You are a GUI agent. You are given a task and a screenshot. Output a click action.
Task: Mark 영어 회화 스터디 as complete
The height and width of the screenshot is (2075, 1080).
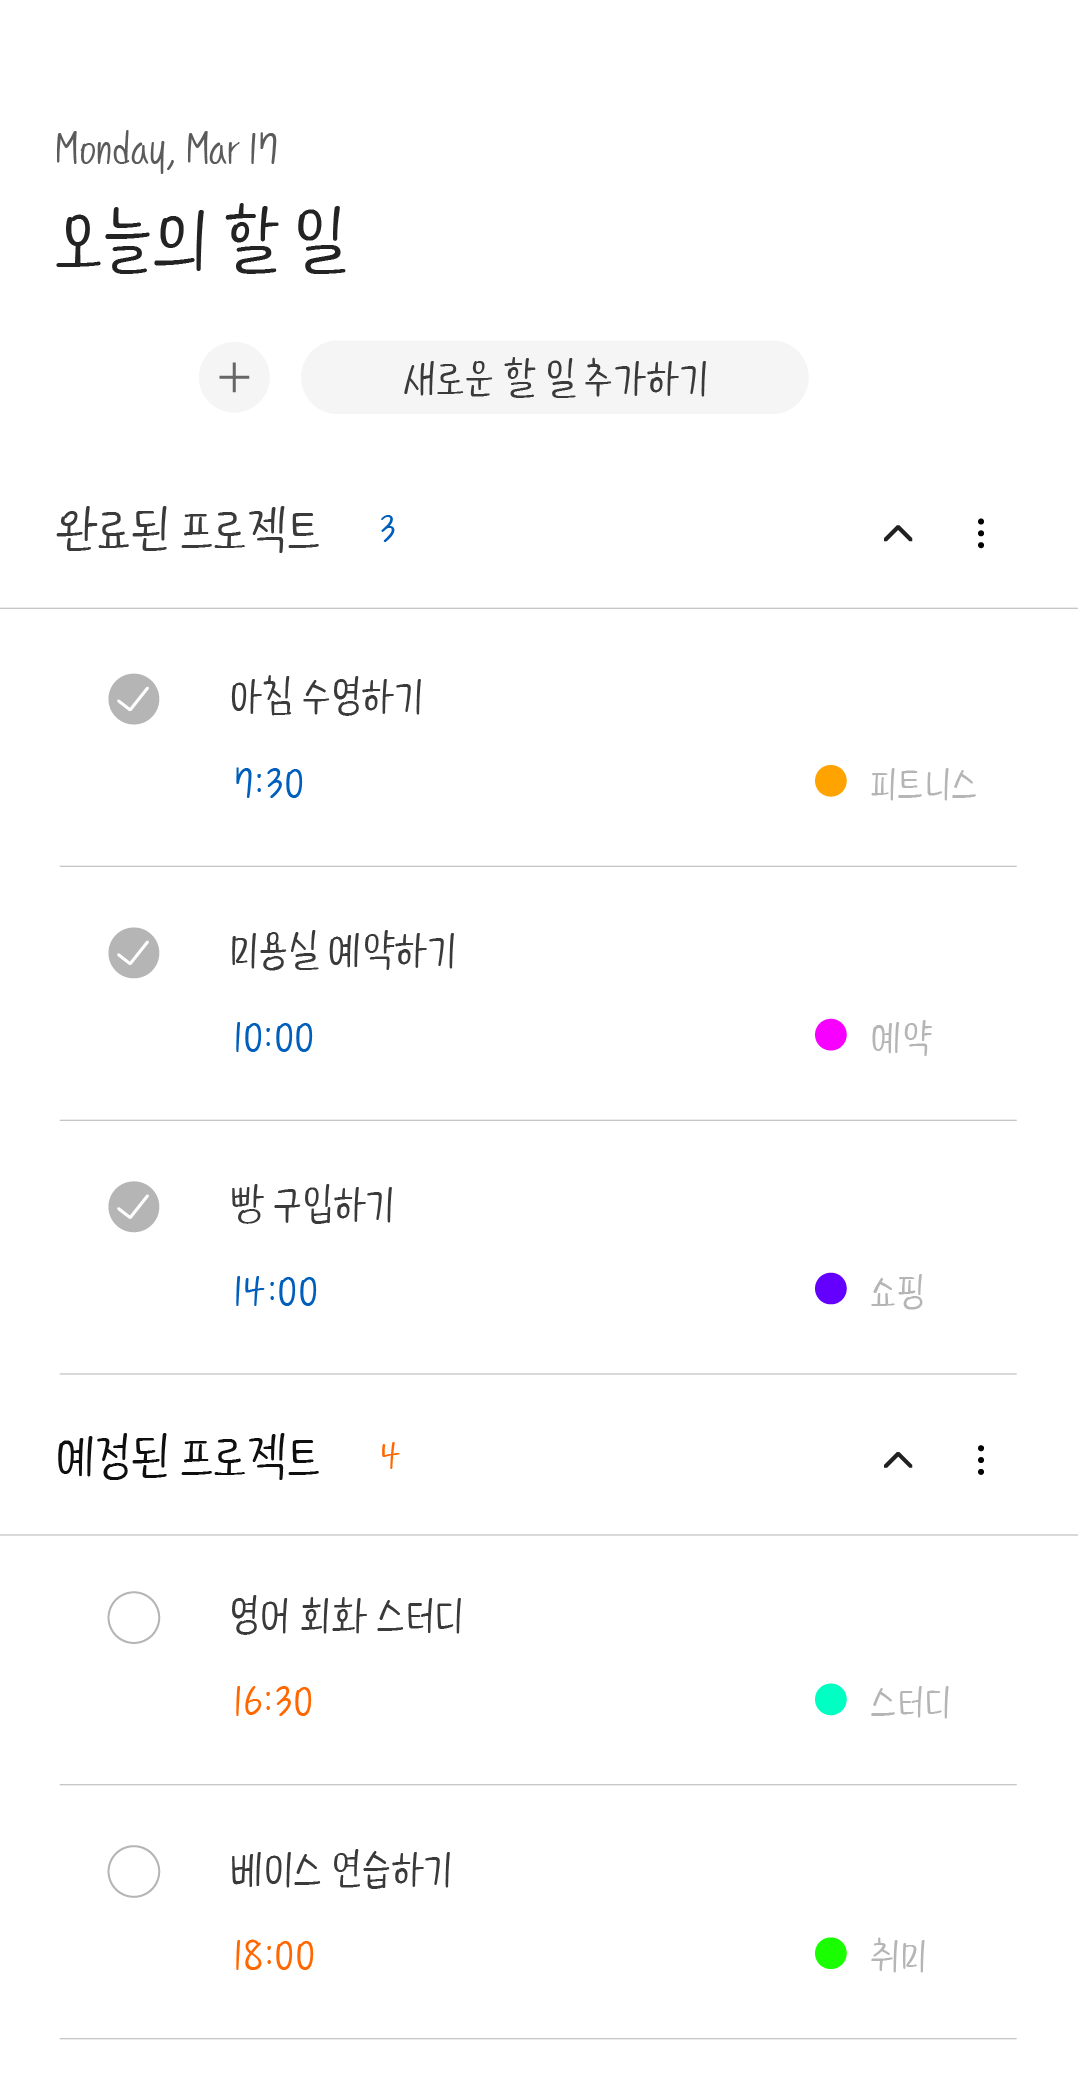134,1617
